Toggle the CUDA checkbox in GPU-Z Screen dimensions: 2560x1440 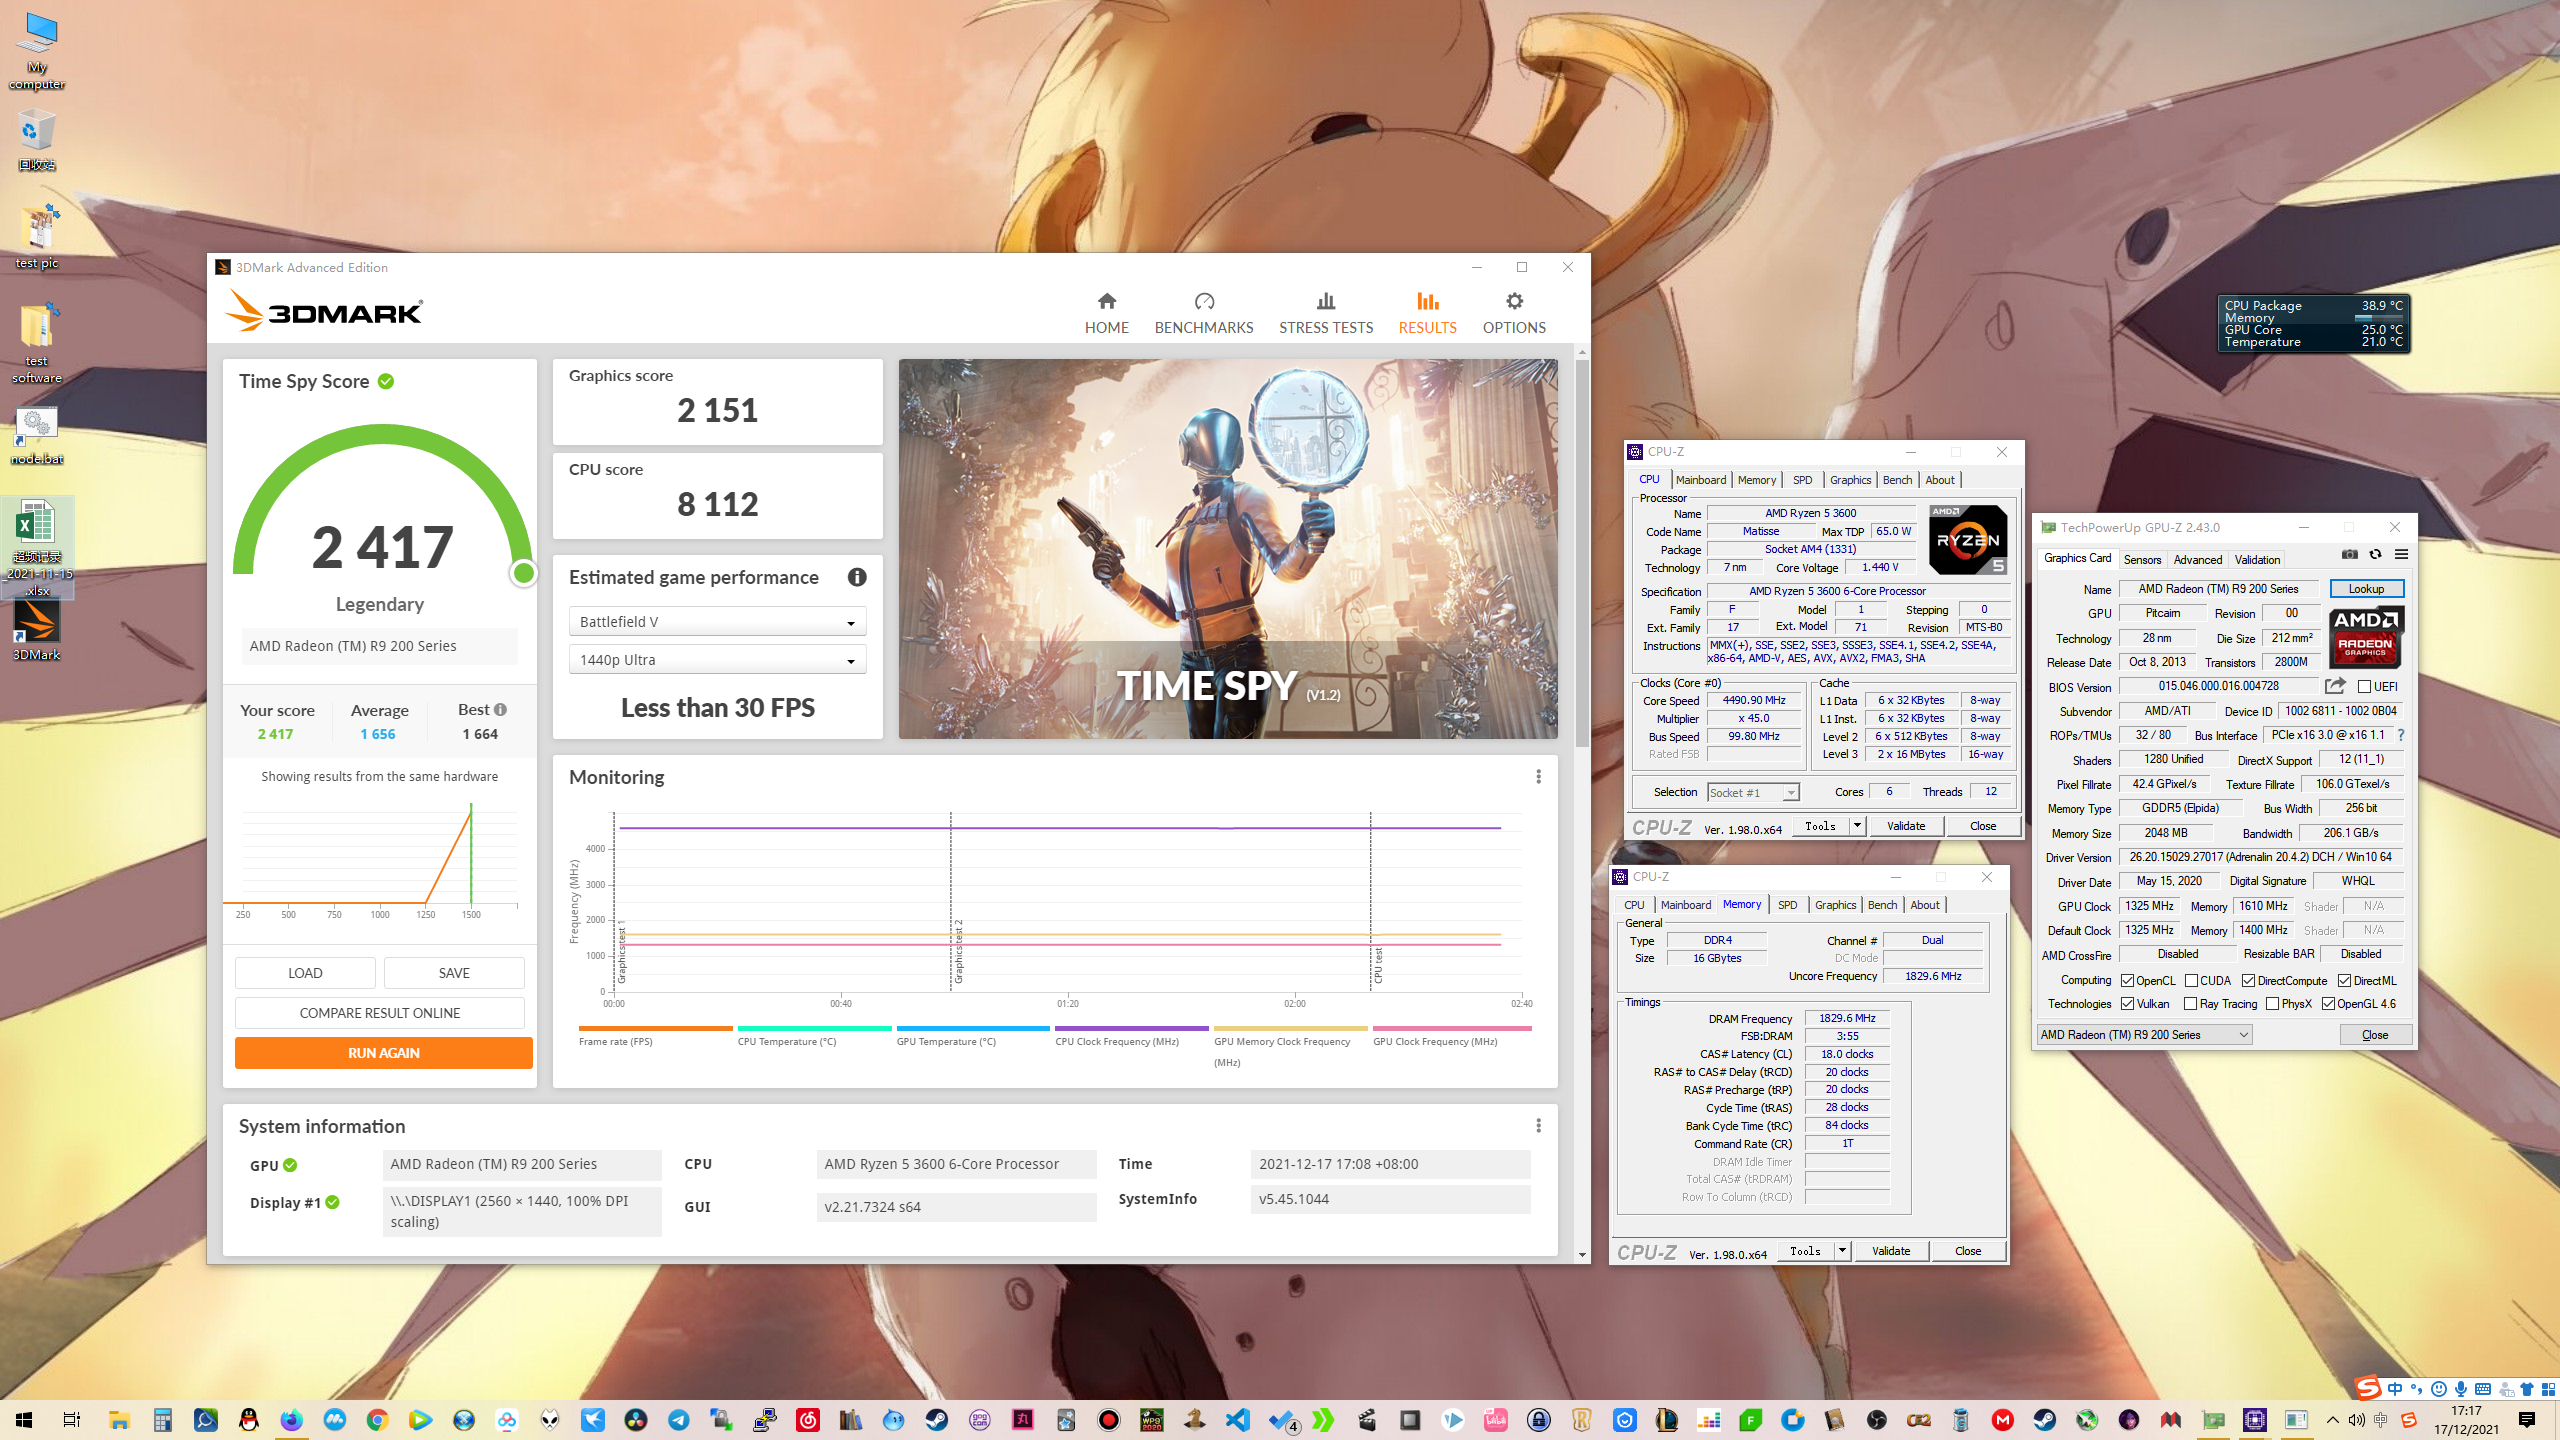pyautogui.click(x=2192, y=981)
